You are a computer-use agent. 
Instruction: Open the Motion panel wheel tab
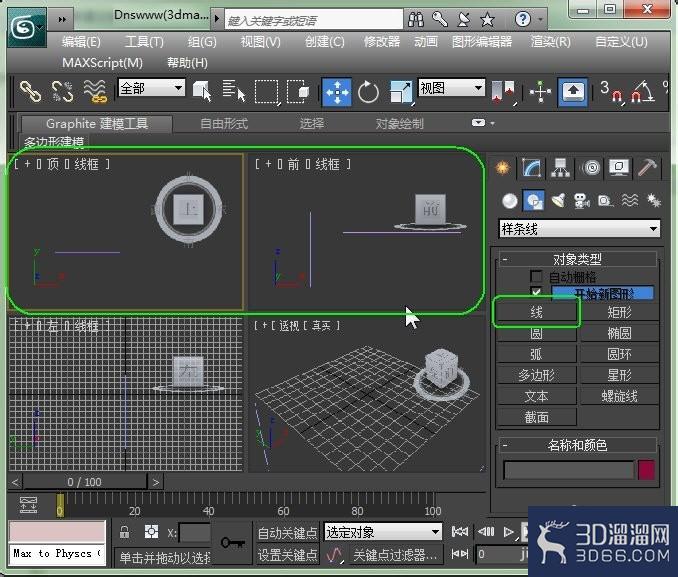coord(592,168)
